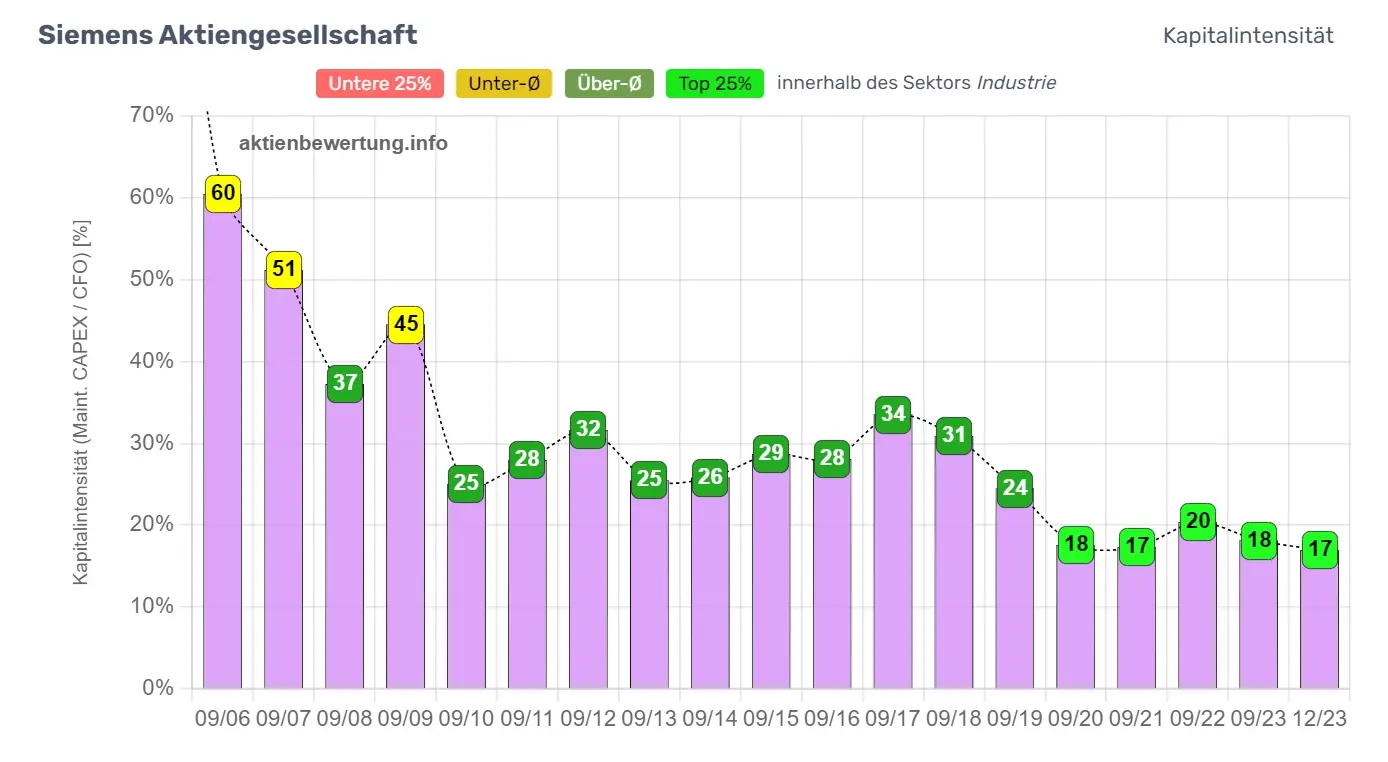Click the 09/22 x-axis label
This screenshot has height=762, width=1388.
1197,717
